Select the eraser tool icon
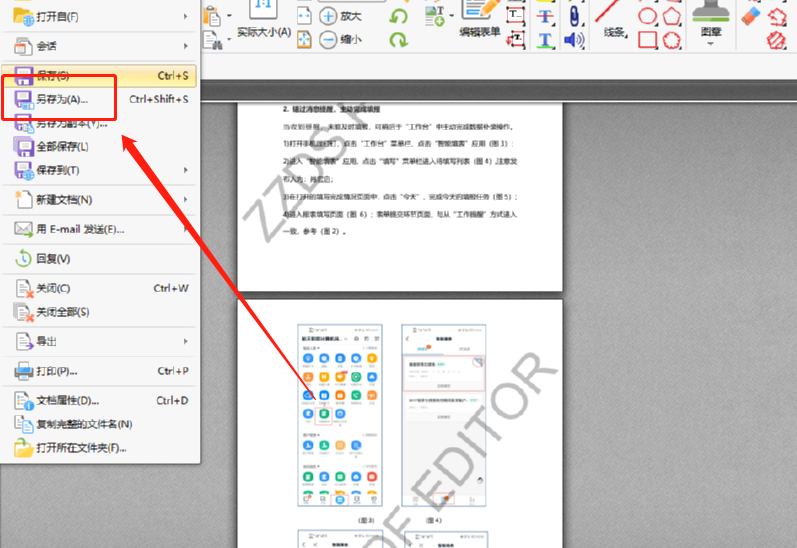 coord(750,14)
